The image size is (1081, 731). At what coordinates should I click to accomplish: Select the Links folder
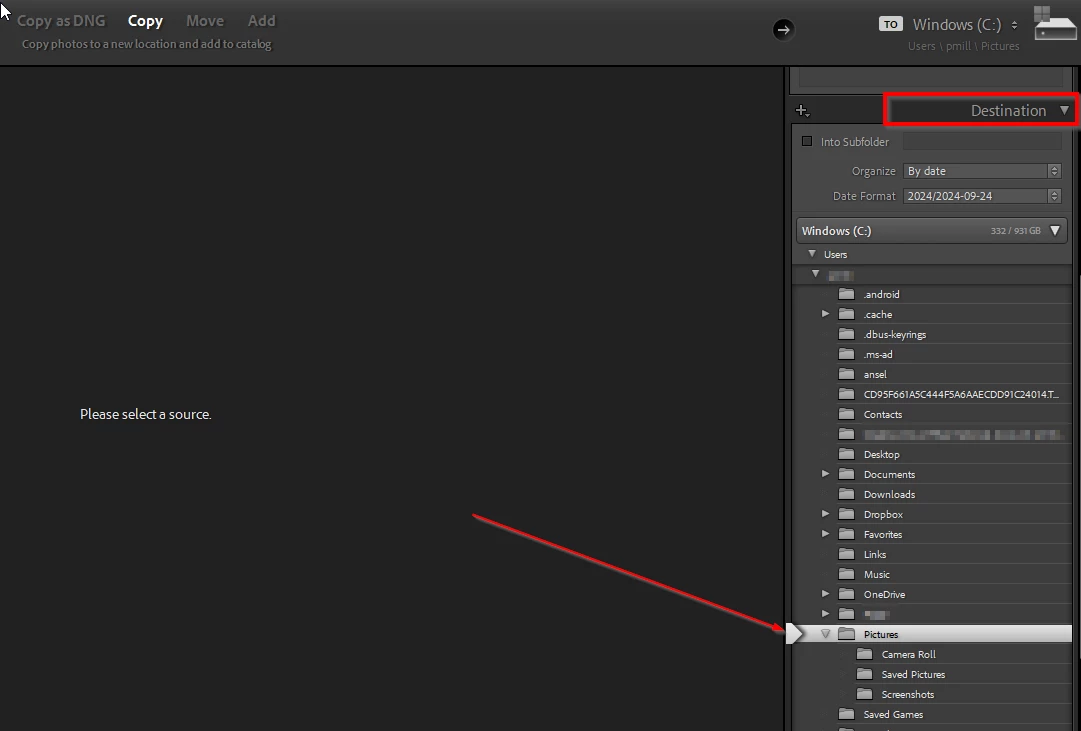click(x=875, y=554)
